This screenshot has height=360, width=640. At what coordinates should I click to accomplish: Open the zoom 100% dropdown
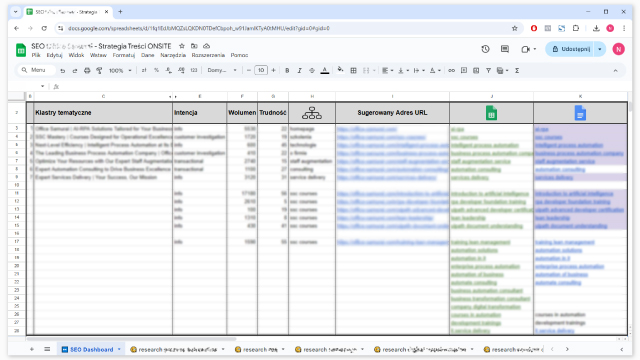[120, 71]
